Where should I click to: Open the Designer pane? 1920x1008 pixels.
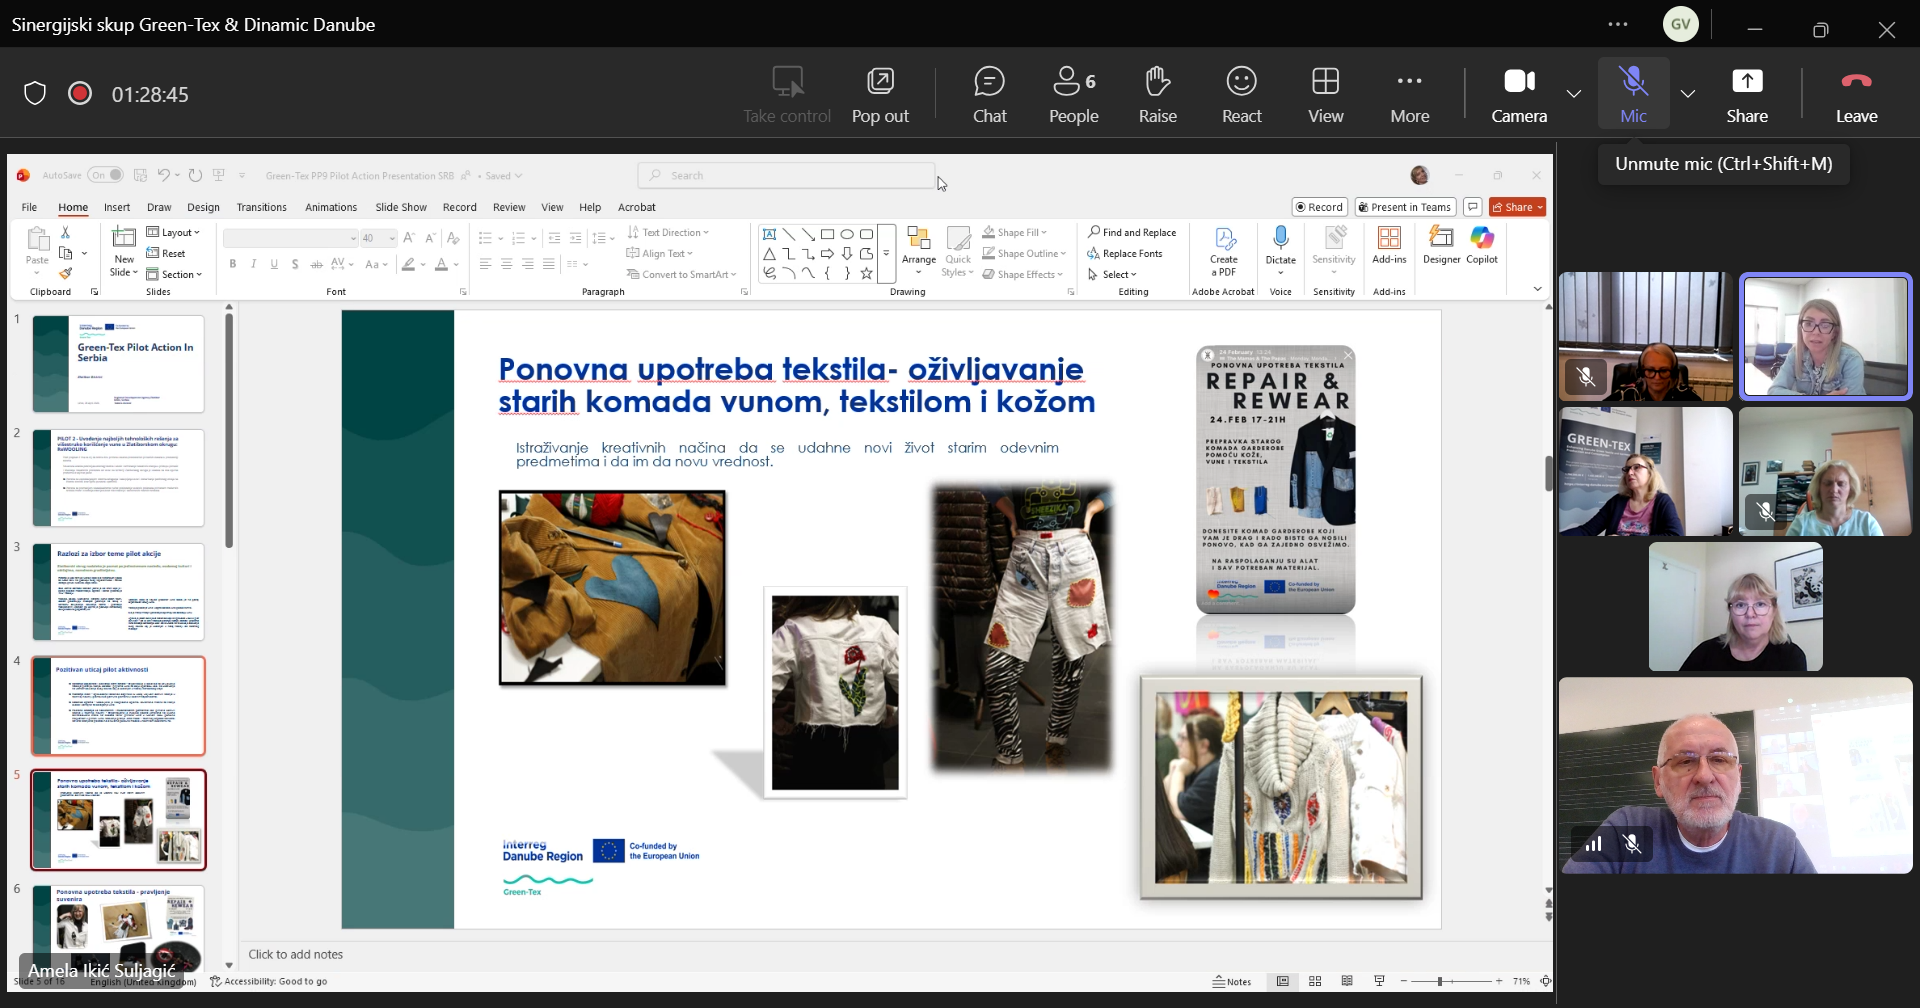(1441, 245)
